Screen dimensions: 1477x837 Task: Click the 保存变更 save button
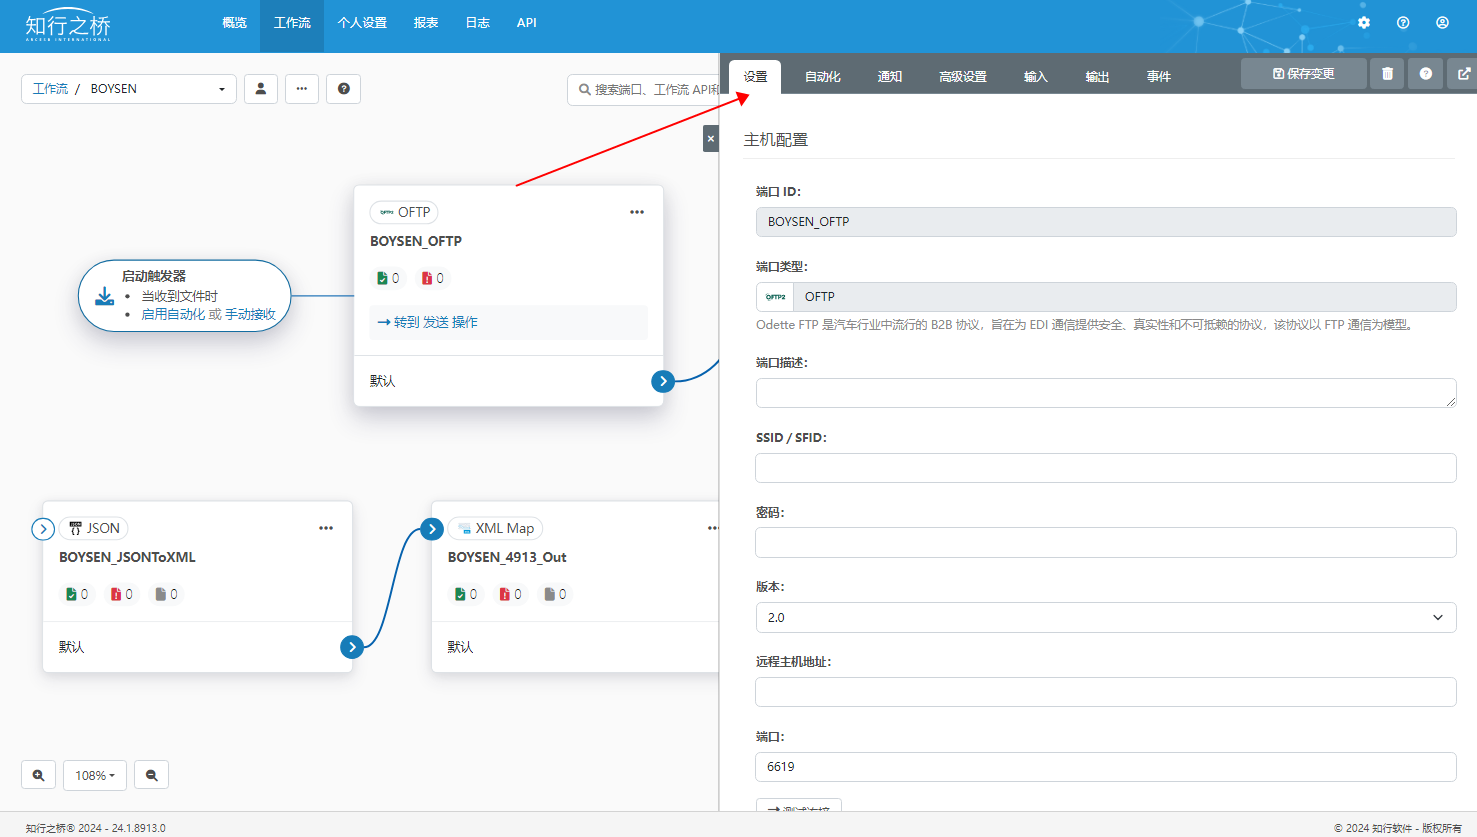coord(1303,74)
